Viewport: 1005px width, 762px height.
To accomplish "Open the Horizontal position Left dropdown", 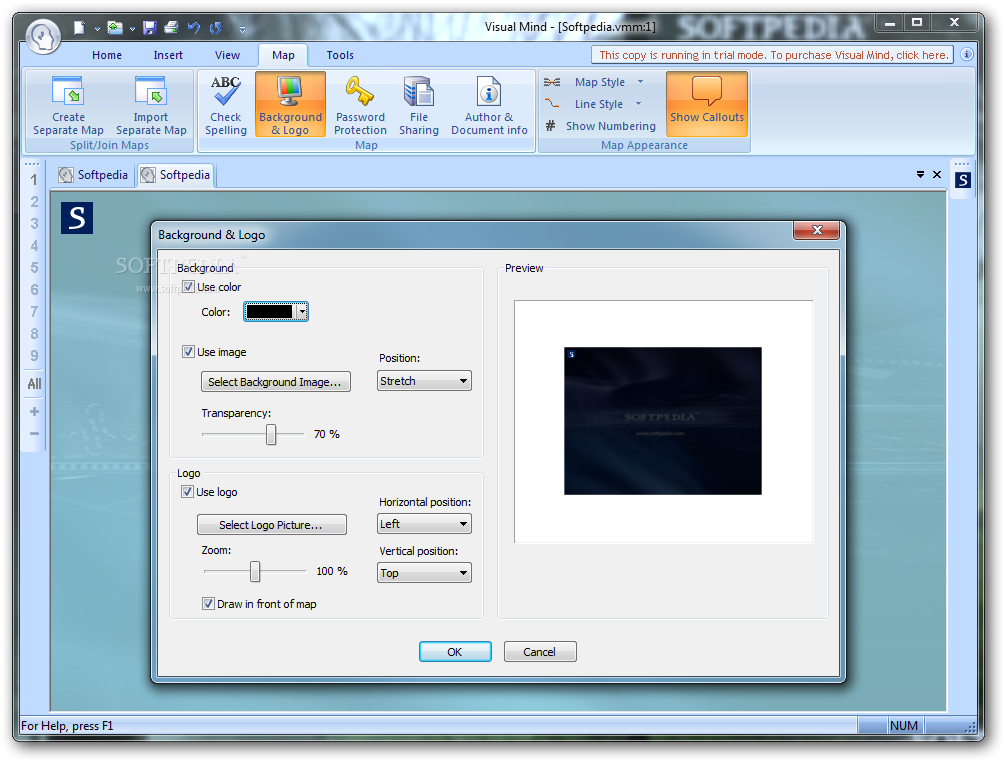I will [424, 524].
